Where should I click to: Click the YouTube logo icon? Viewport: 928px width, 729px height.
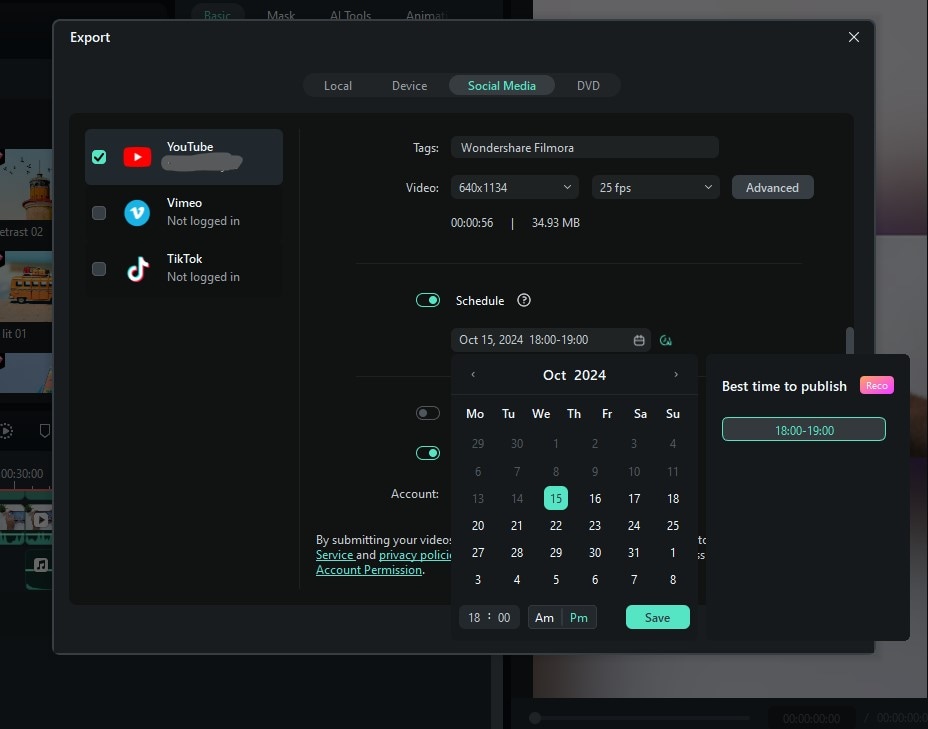(x=137, y=157)
